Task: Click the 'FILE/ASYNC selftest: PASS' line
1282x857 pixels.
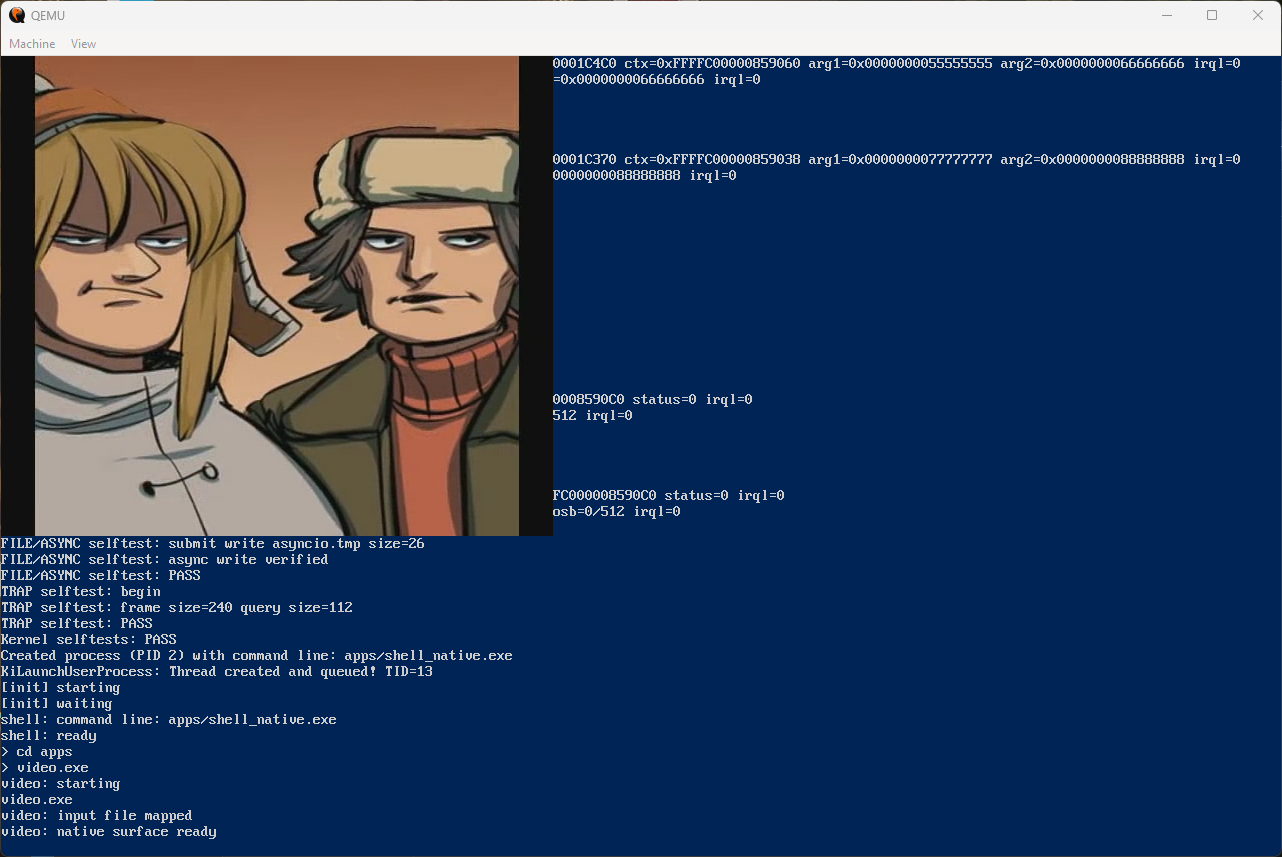Action: click(101, 576)
